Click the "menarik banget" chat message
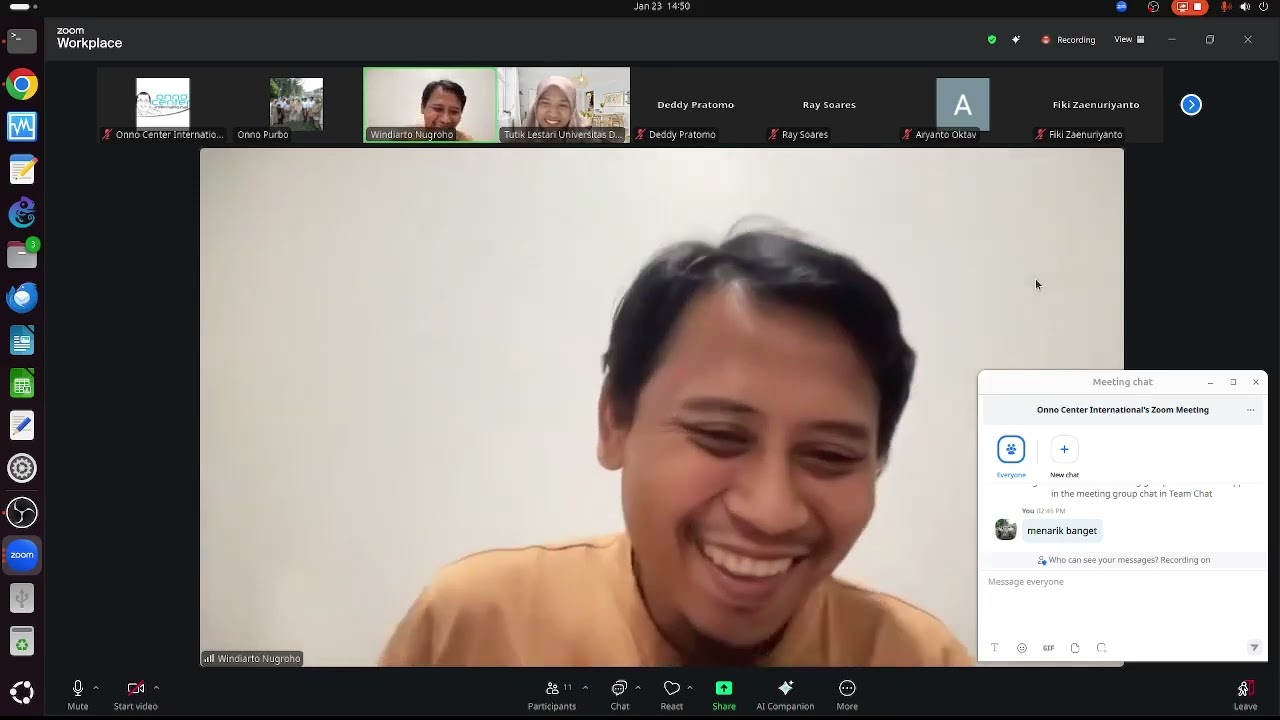The width and height of the screenshot is (1280, 720). click(x=1062, y=531)
